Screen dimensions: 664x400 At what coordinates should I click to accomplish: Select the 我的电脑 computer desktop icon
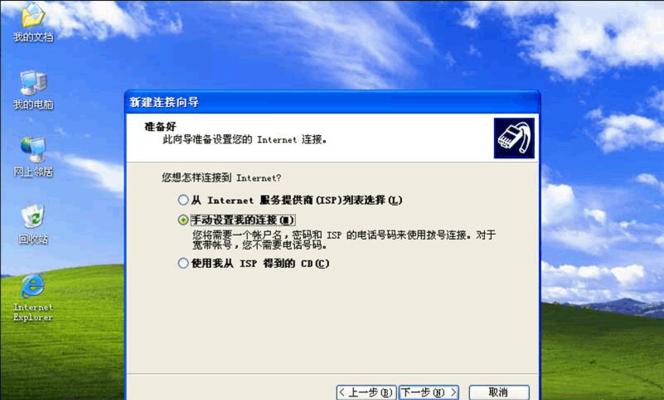(x=33, y=90)
